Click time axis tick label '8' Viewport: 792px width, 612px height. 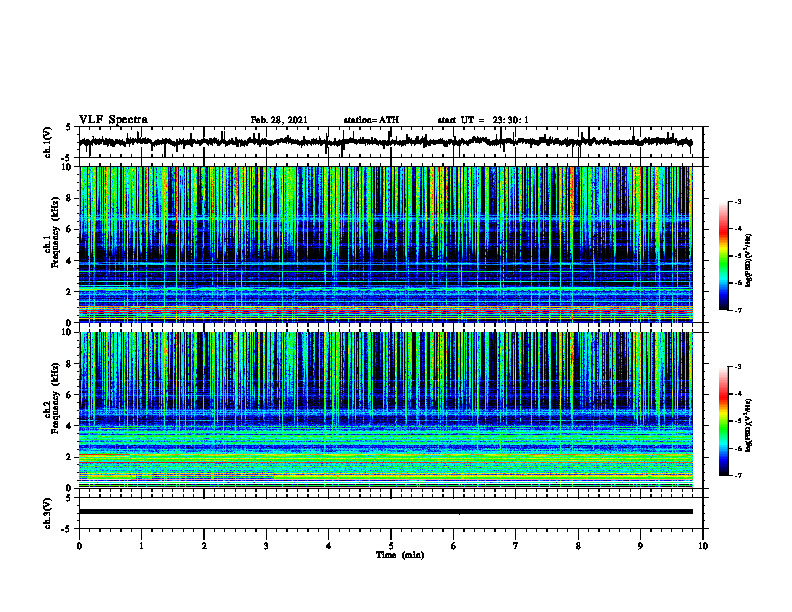[x=578, y=546]
